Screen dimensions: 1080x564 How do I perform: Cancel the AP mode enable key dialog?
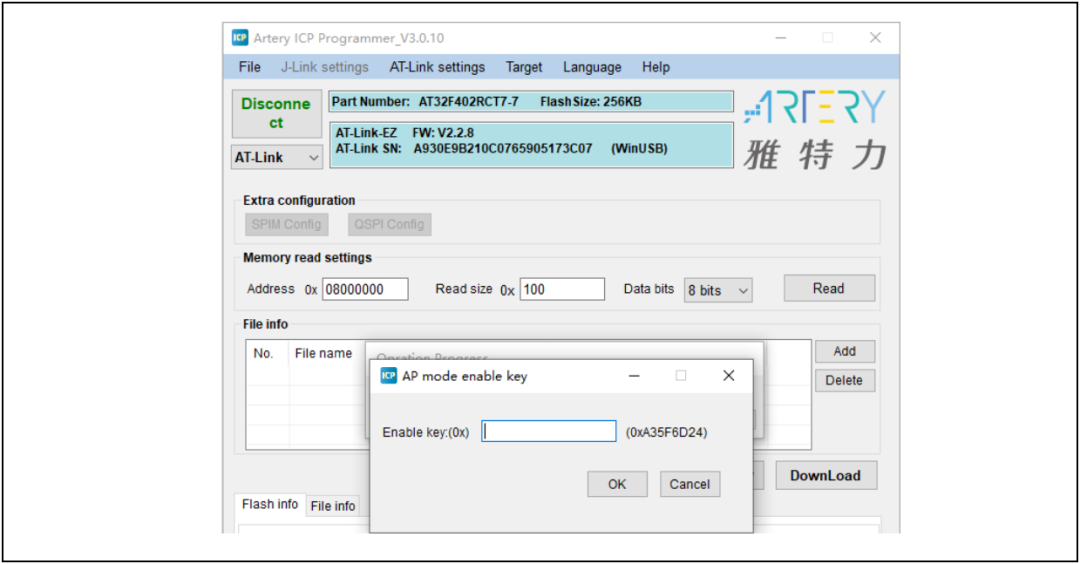tap(689, 484)
